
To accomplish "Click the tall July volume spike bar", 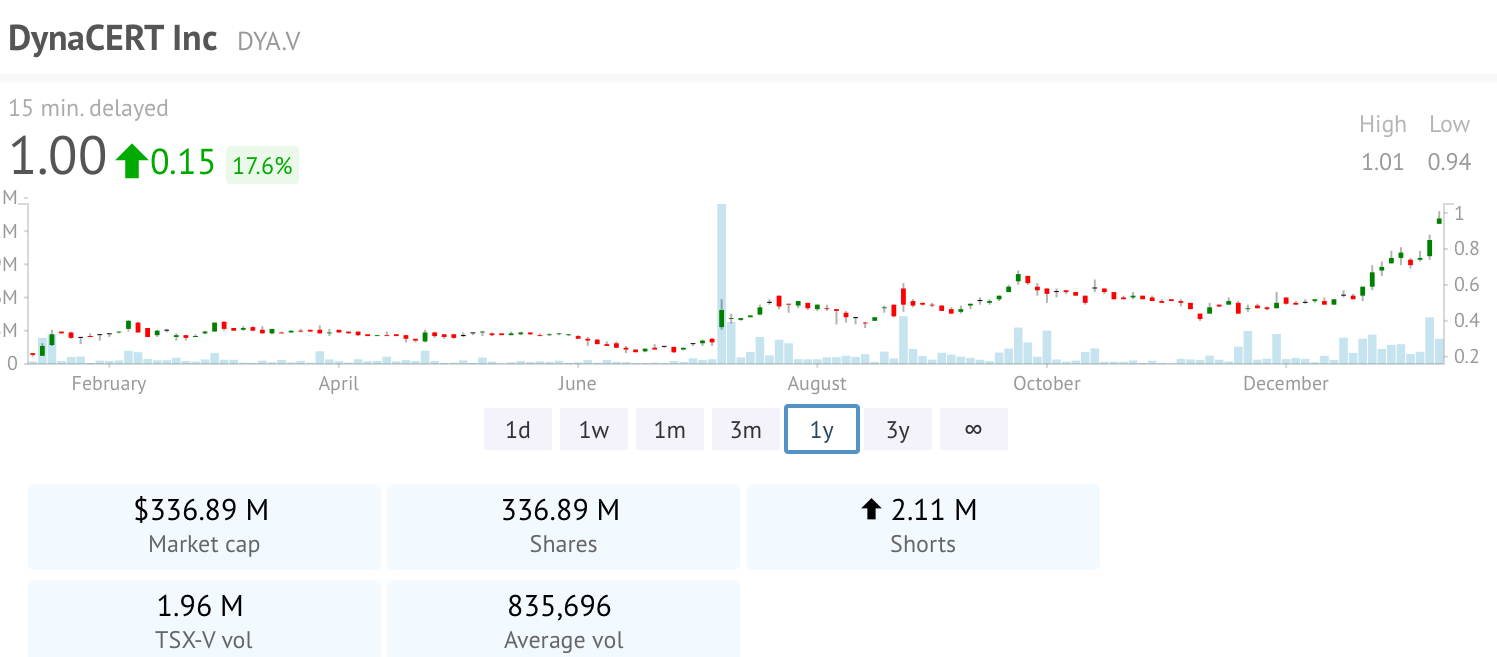I will pyautogui.click(x=721, y=284).
